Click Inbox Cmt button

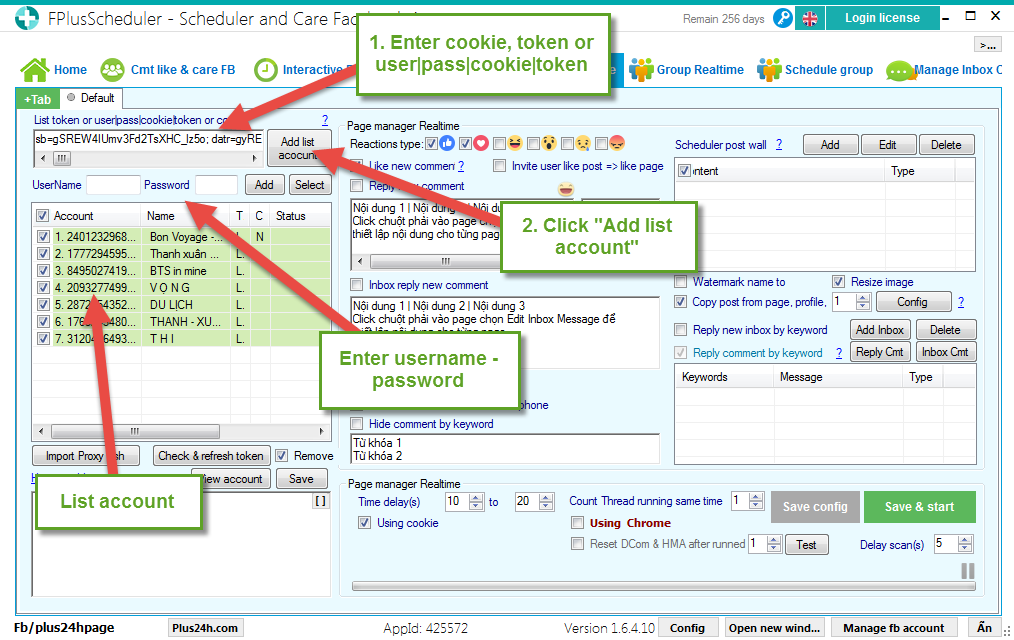coord(945,352)
